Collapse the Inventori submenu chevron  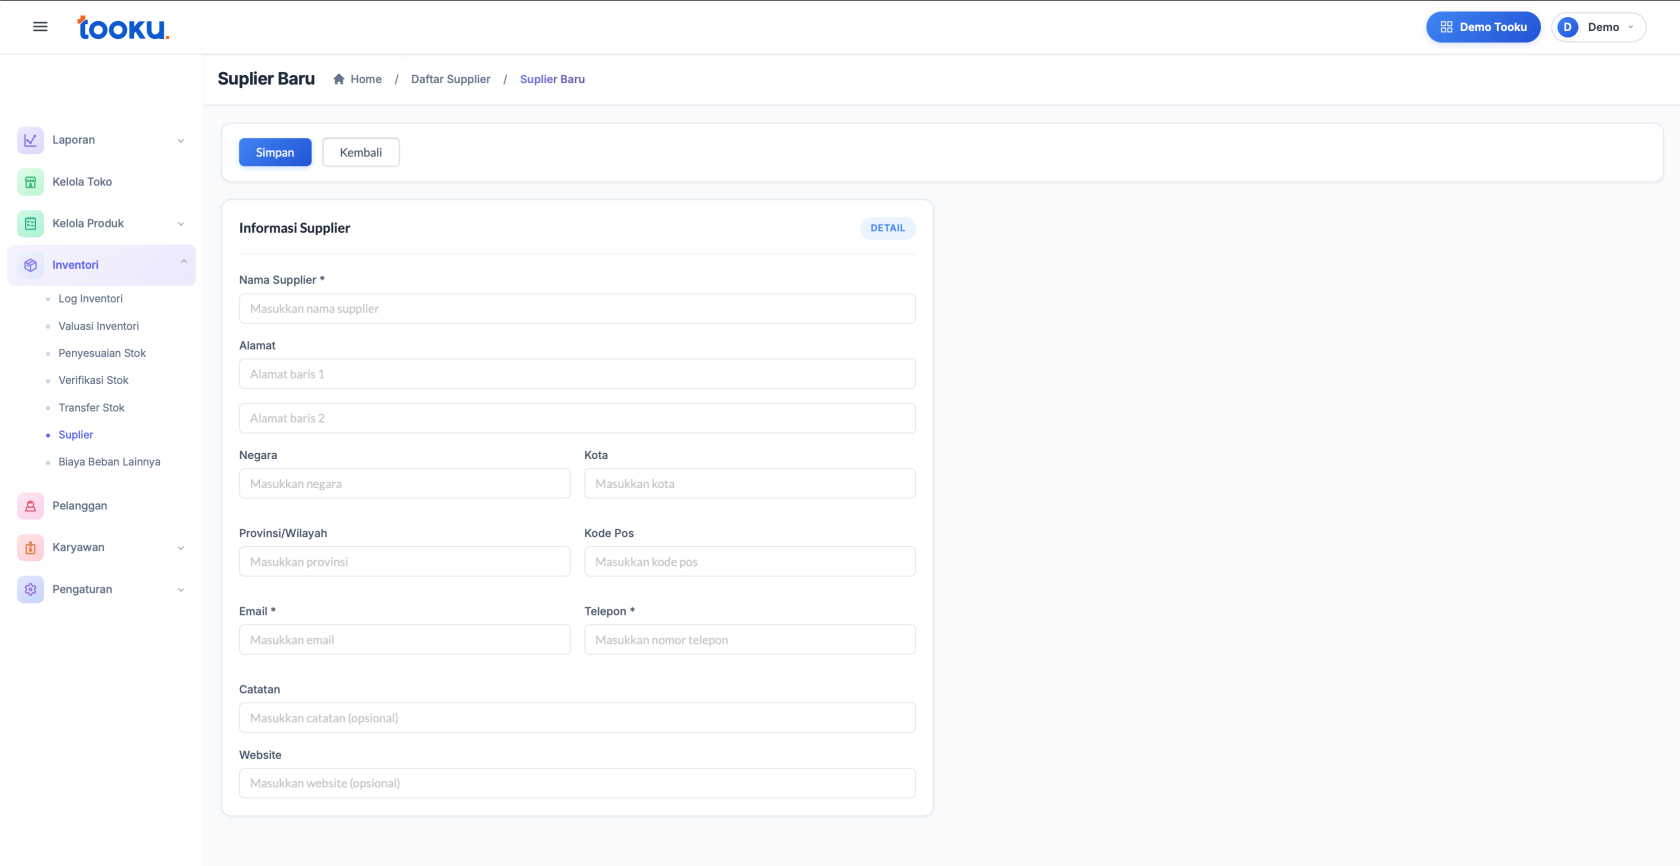pyautogui.click(x=183, y=262)
